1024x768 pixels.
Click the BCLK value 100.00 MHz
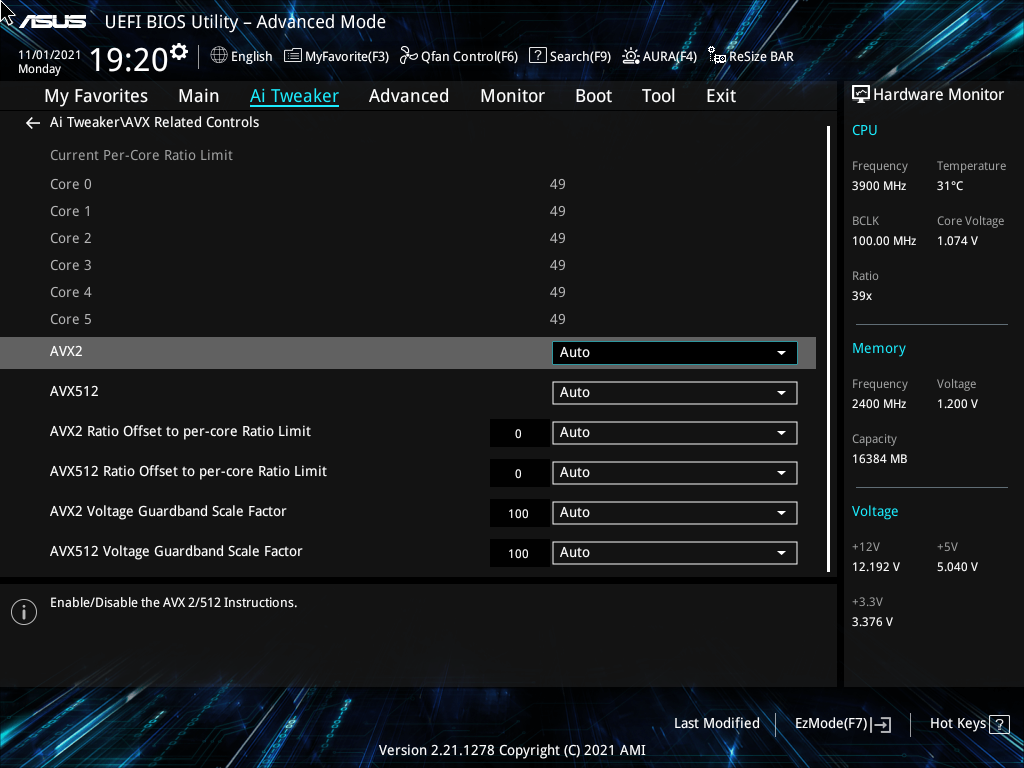coord(884,241)
